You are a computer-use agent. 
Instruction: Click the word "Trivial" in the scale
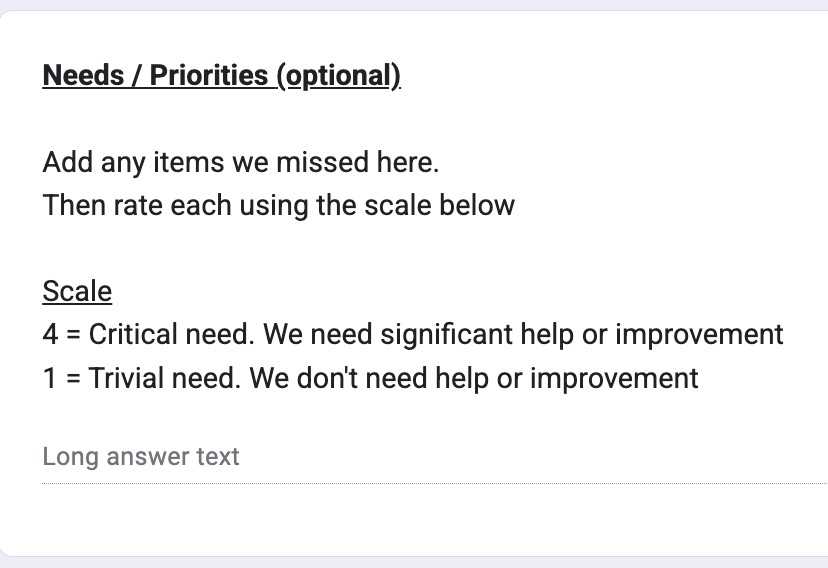[x=122, y=378]
